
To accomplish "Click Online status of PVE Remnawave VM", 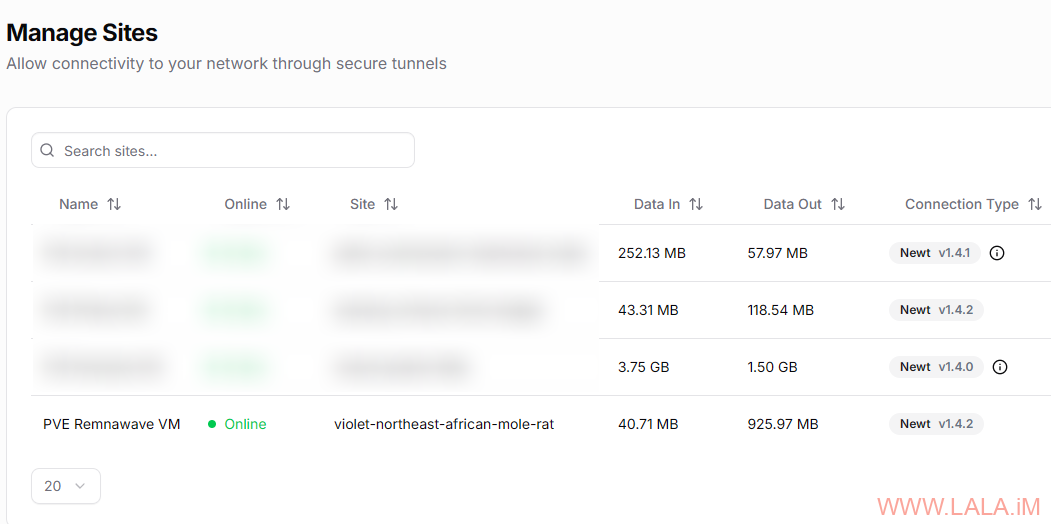I will pos(237,424).
